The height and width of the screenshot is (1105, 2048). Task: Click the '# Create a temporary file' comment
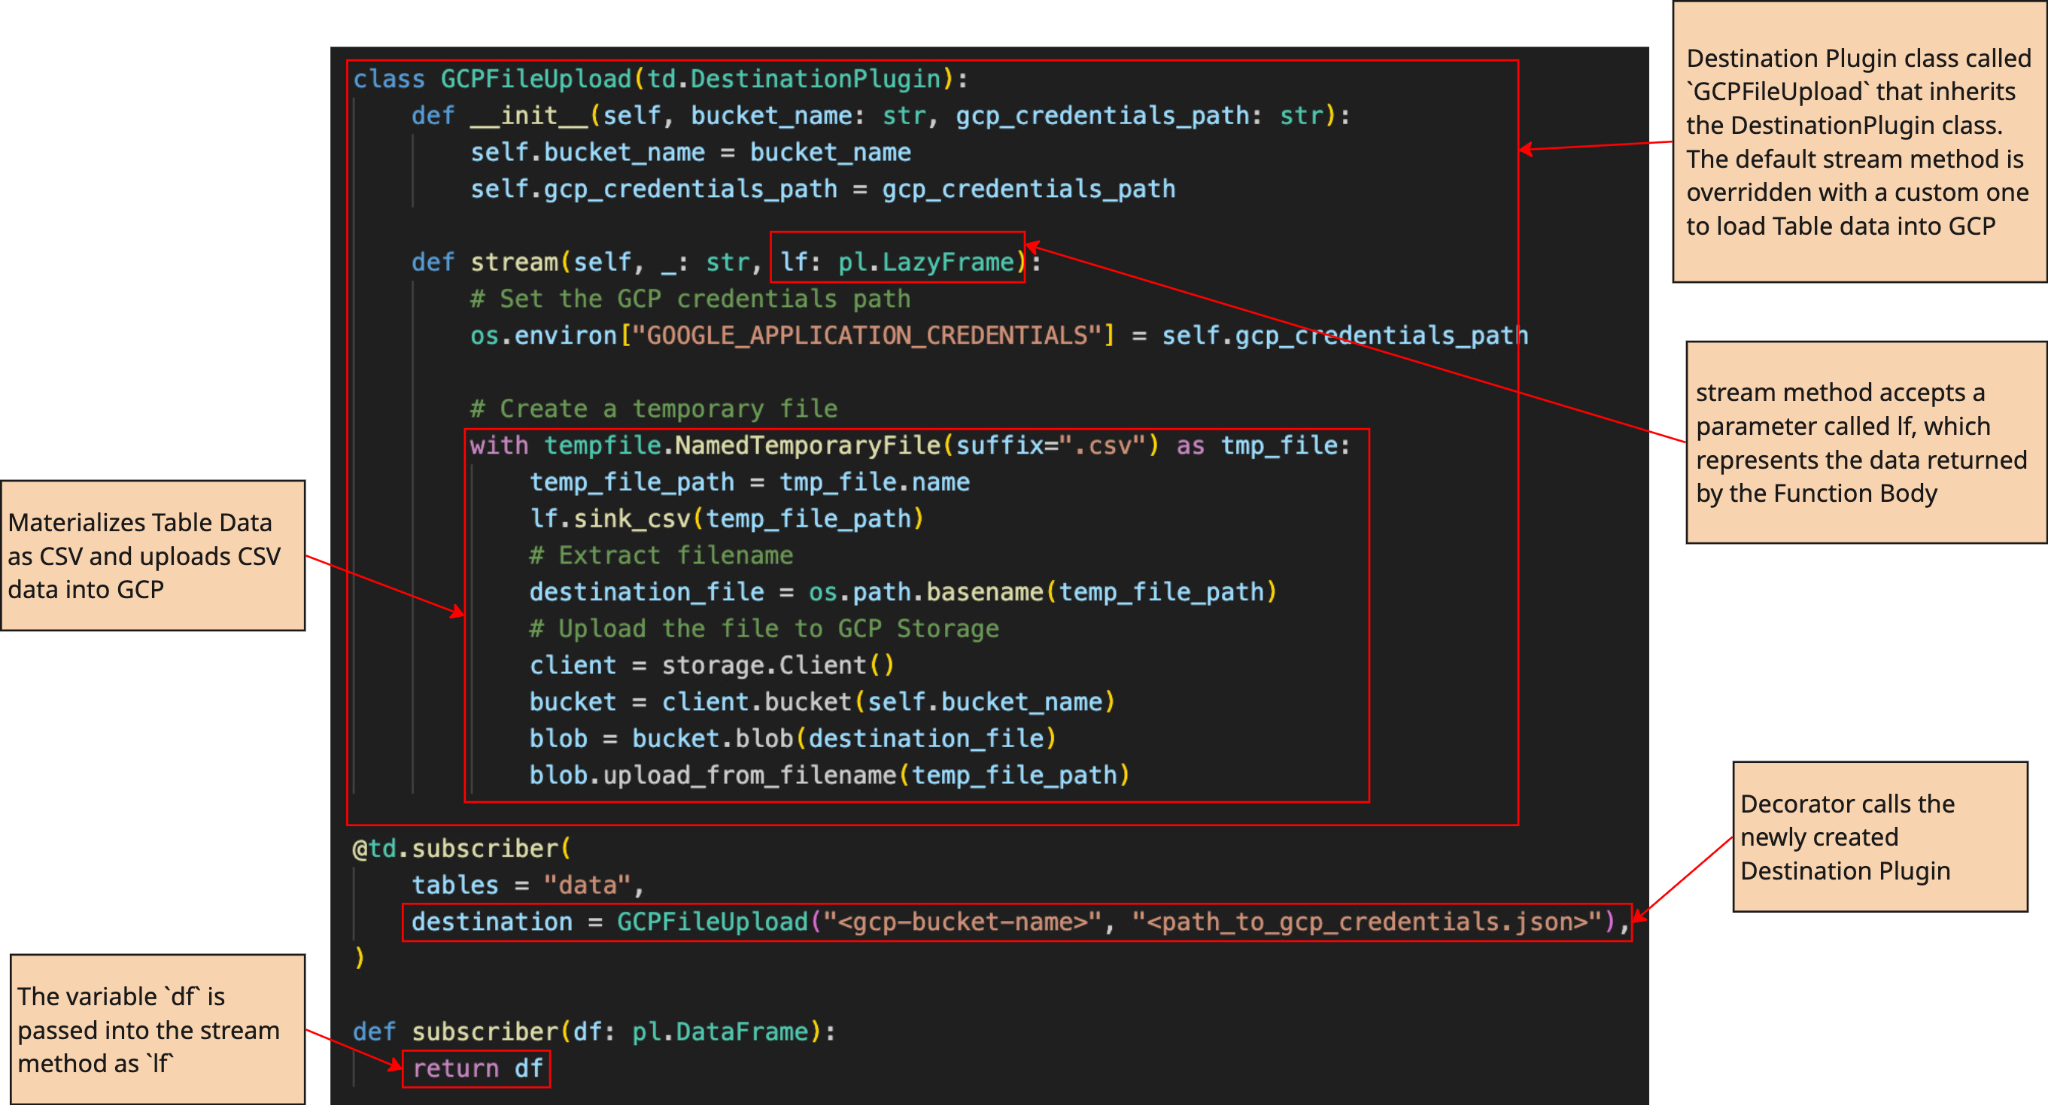coord(654,408)
